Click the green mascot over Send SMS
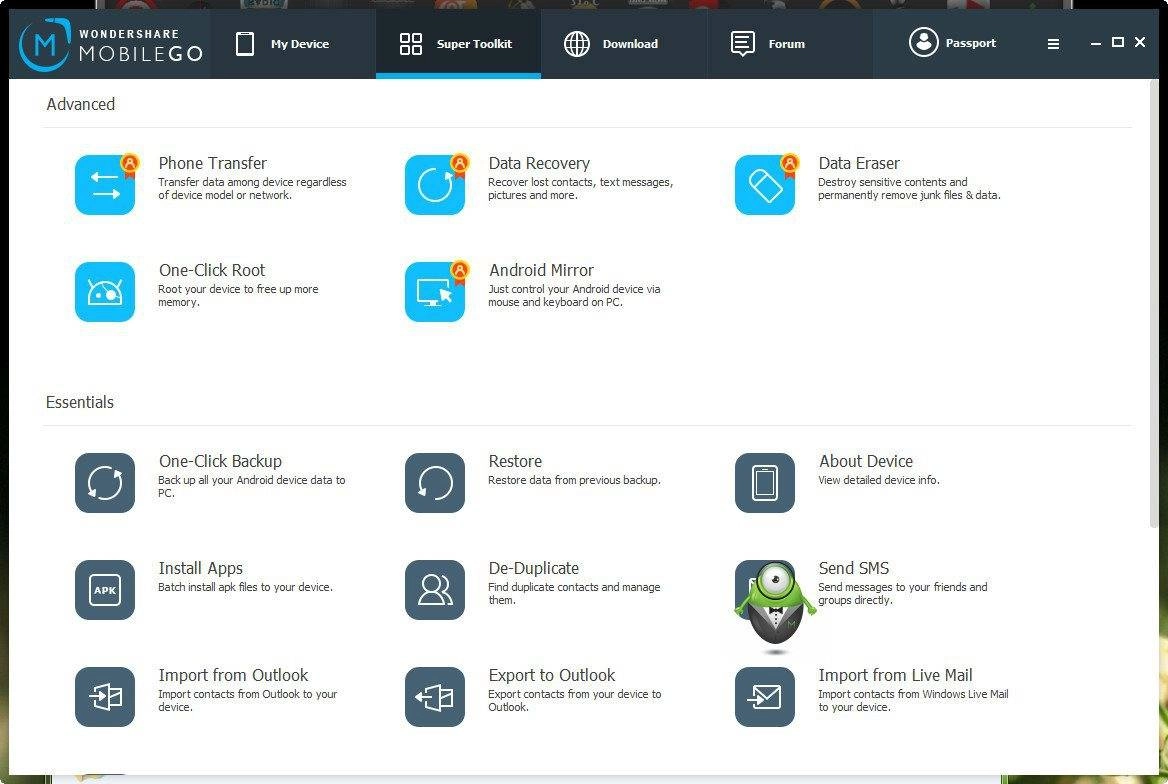The image size is (1168, 784). [775, 605]
